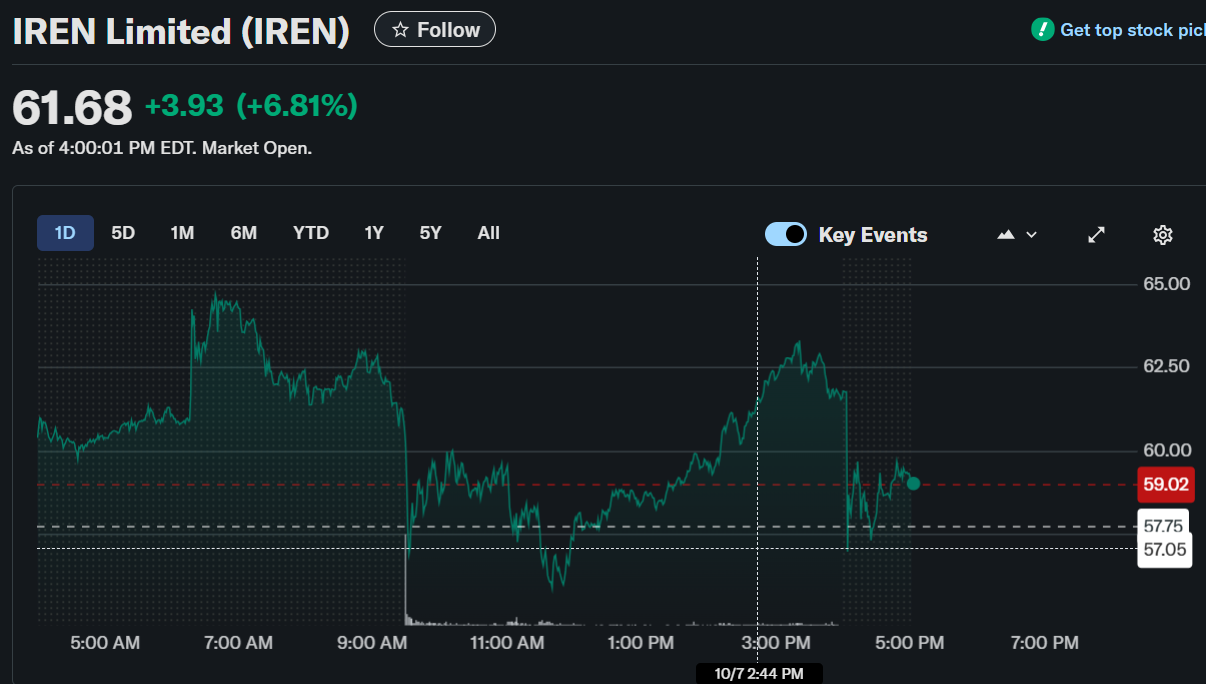Open the Get top stock picks link
The image size is (1206, 684).
[x=1131, y=30]
